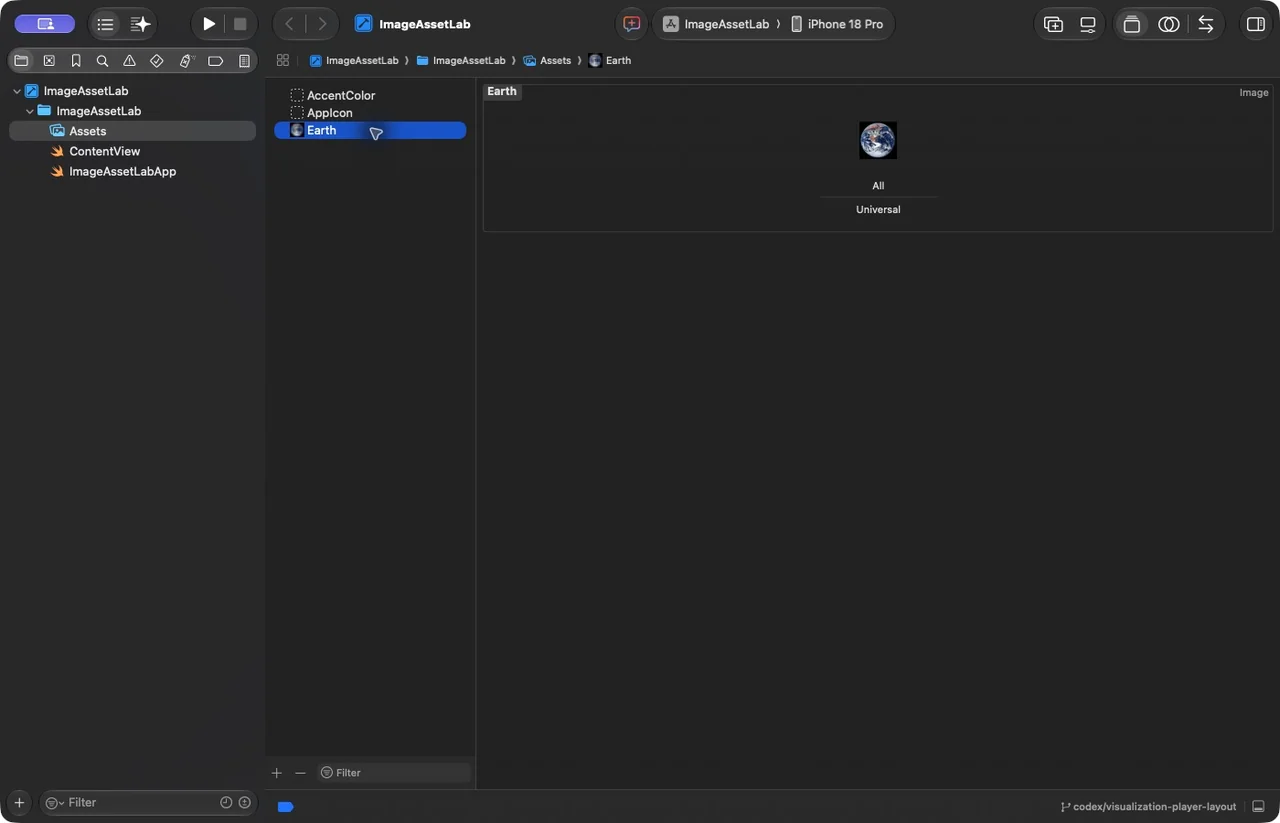
Task: Go back with the left navigation arrow
Action: click(x=289, y=24)
